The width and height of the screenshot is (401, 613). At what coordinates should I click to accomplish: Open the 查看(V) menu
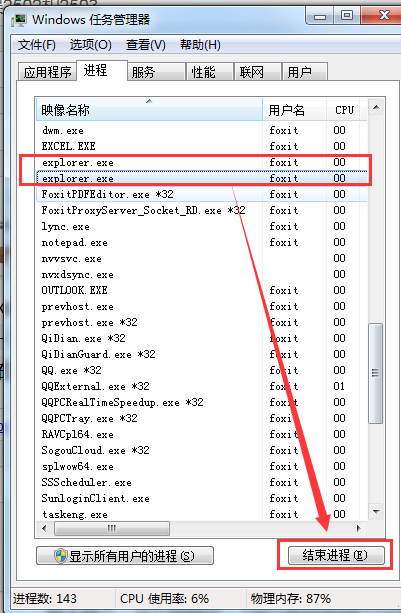(x=146, y=45)
